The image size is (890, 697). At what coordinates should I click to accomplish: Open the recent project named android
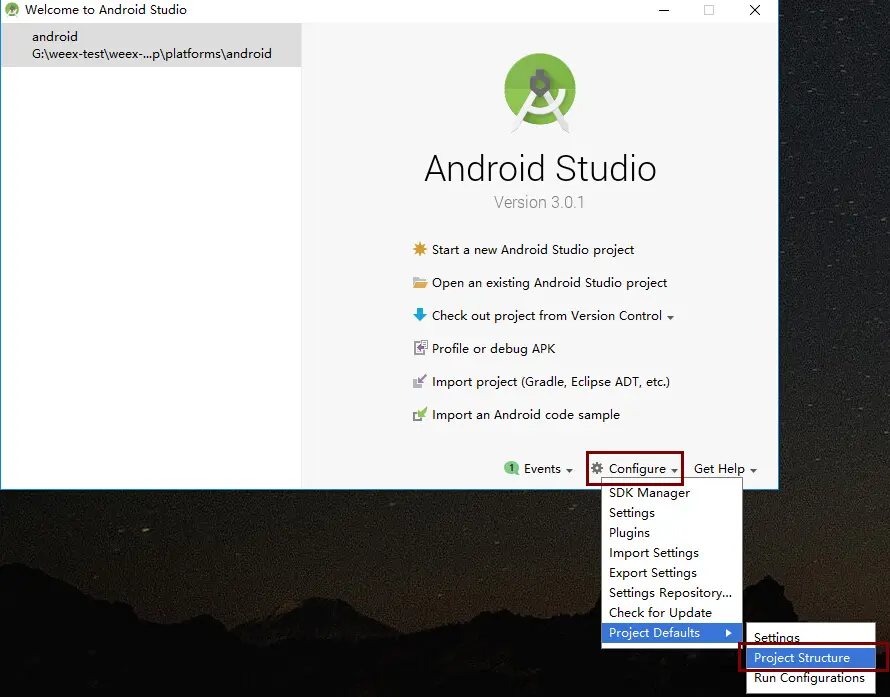[152, 45]
